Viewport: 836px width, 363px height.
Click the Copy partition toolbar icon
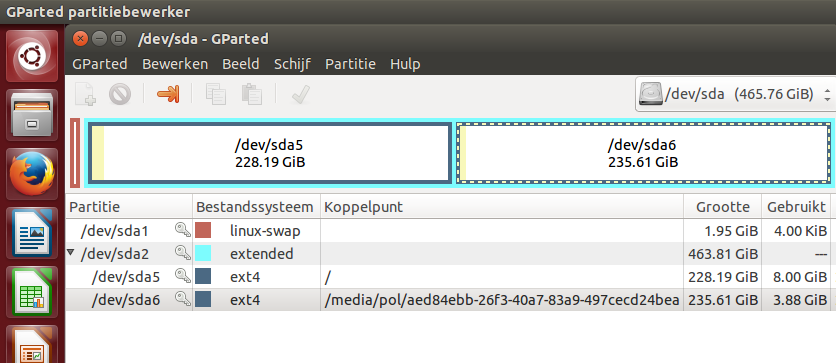(x=216, y=94)
